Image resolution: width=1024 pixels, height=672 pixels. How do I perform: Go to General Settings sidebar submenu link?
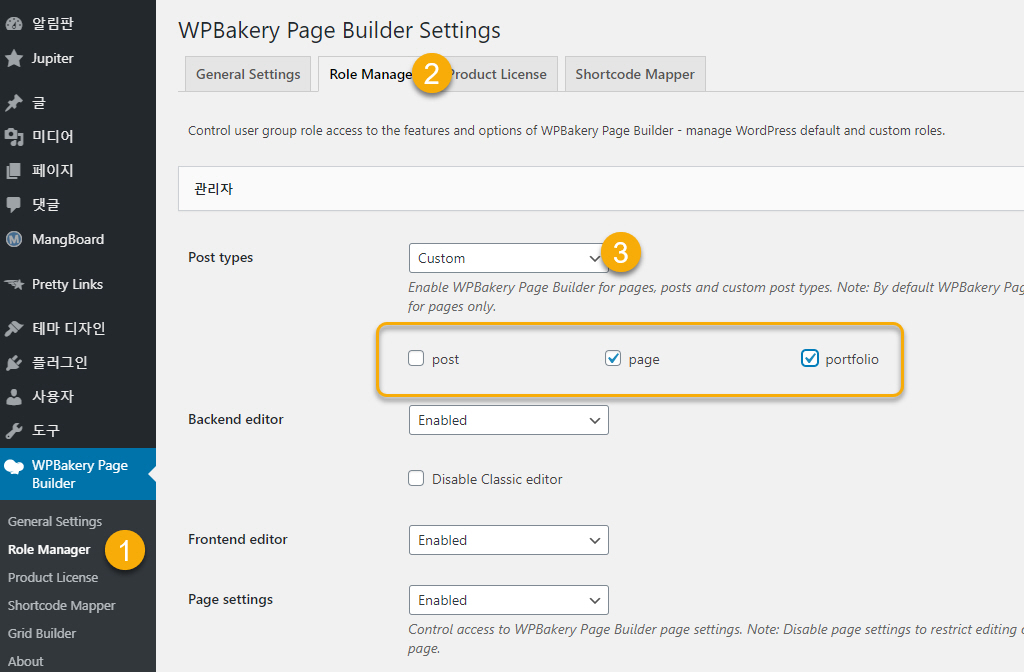coord(55,521)
